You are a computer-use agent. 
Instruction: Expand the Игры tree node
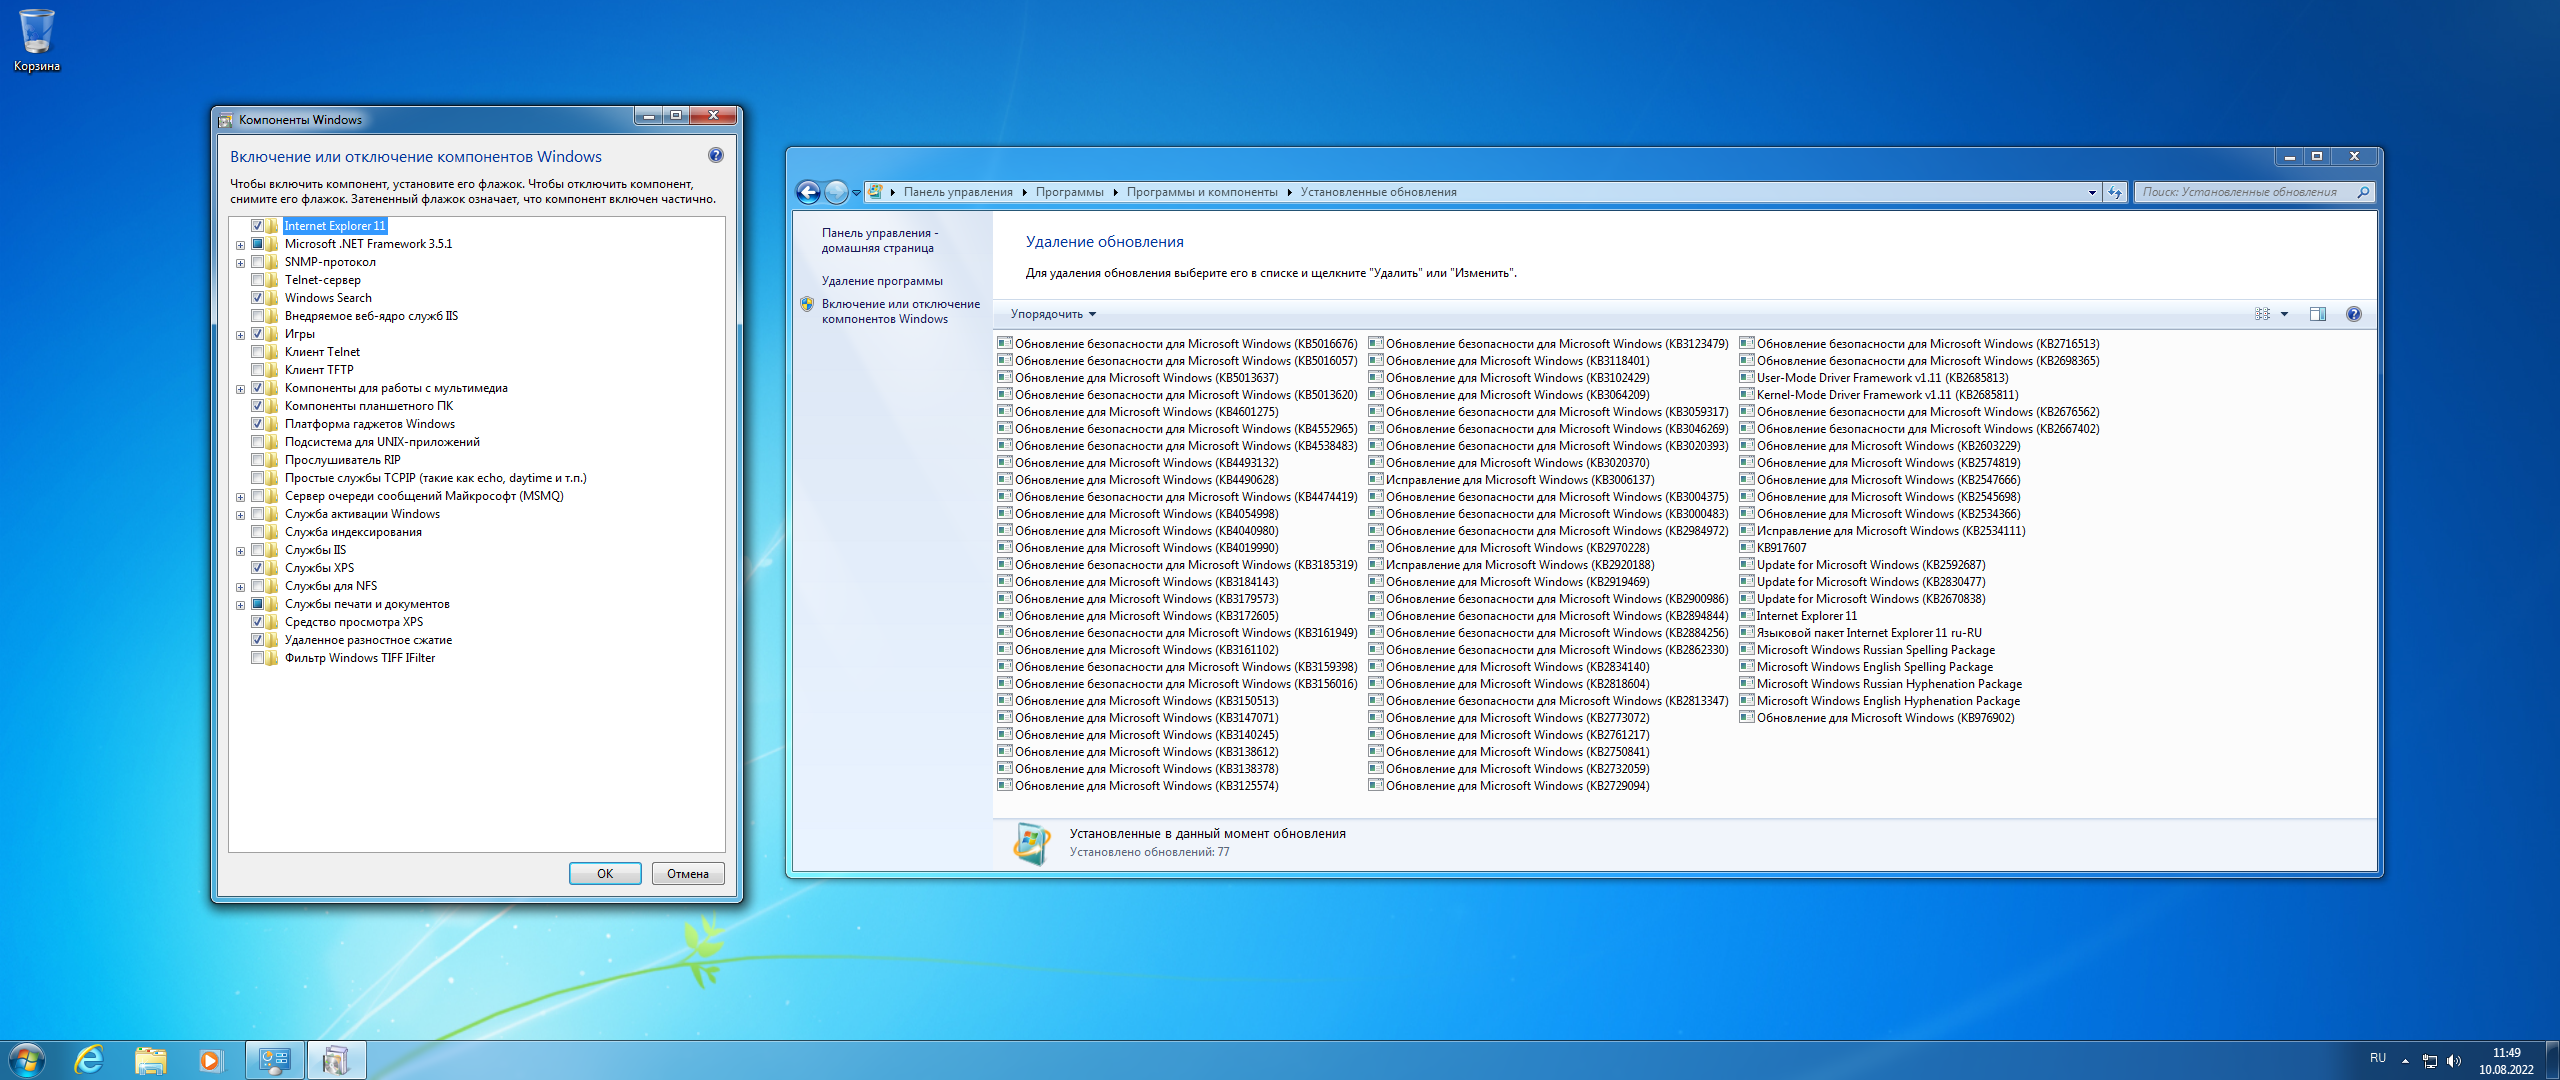click(x=240, y=335)
